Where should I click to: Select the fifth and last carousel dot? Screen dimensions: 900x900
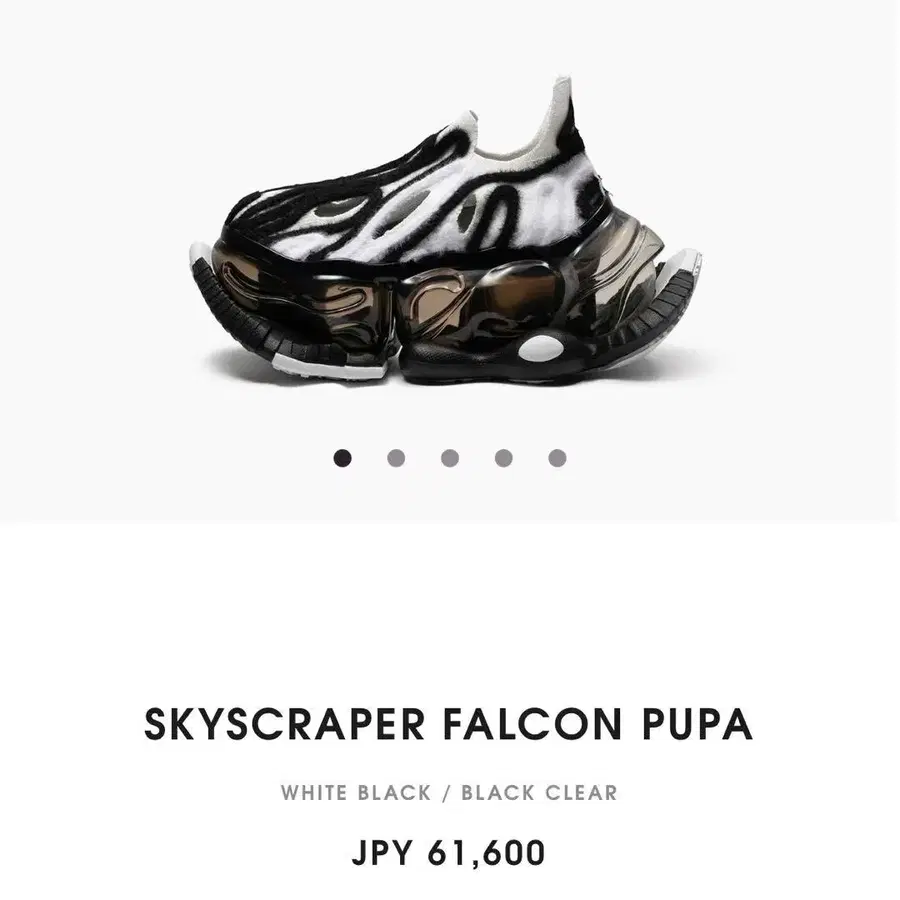point(557,458)
